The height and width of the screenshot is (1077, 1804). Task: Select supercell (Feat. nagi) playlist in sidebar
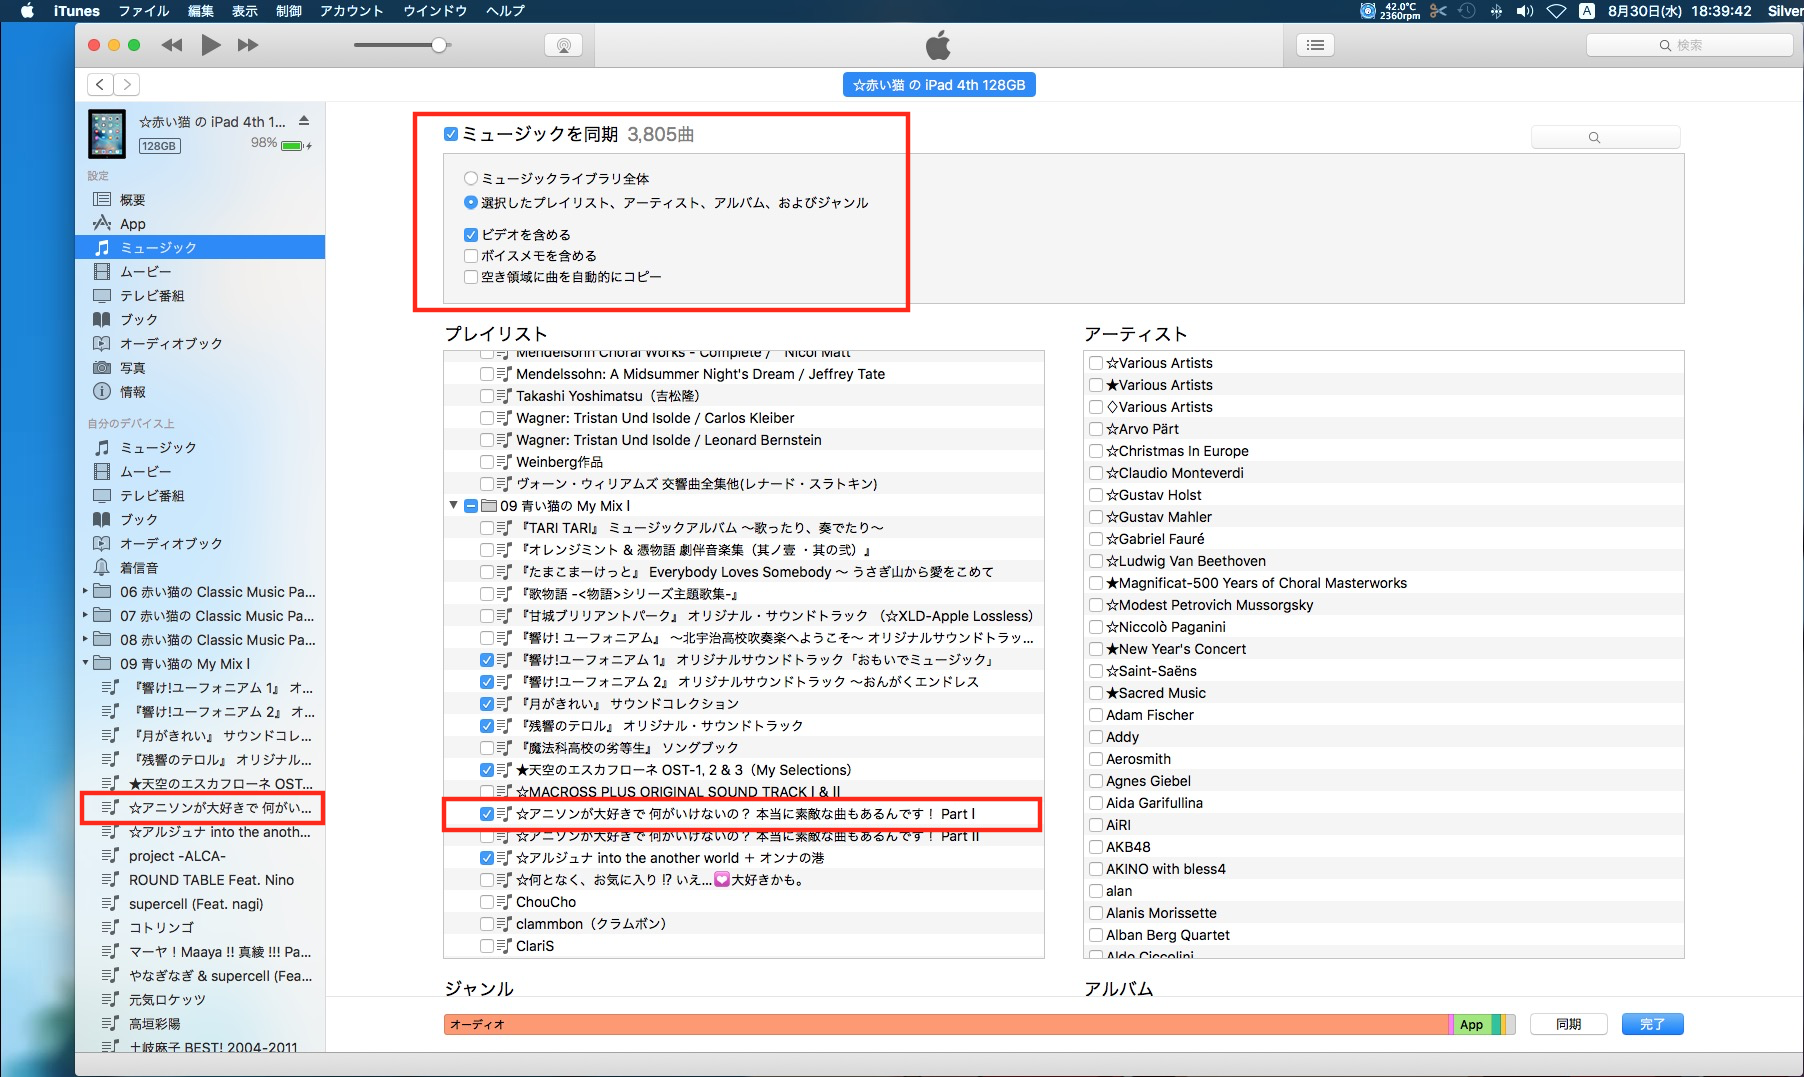[x=196, y=904]
